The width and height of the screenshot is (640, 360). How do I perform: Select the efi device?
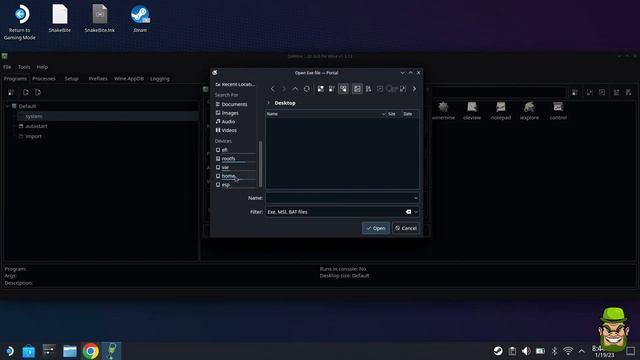point(236,150)
